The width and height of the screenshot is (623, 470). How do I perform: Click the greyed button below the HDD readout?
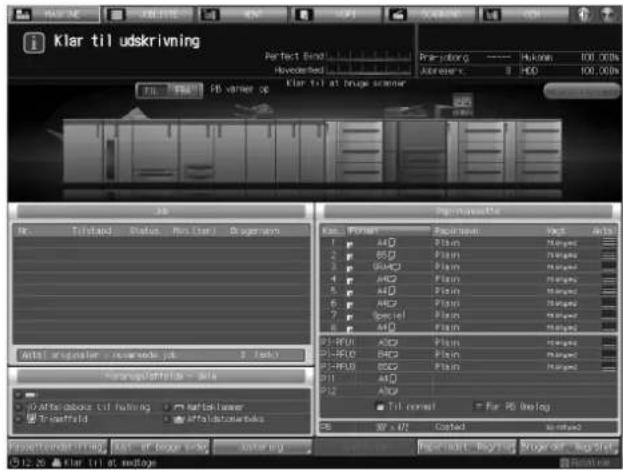581,91
